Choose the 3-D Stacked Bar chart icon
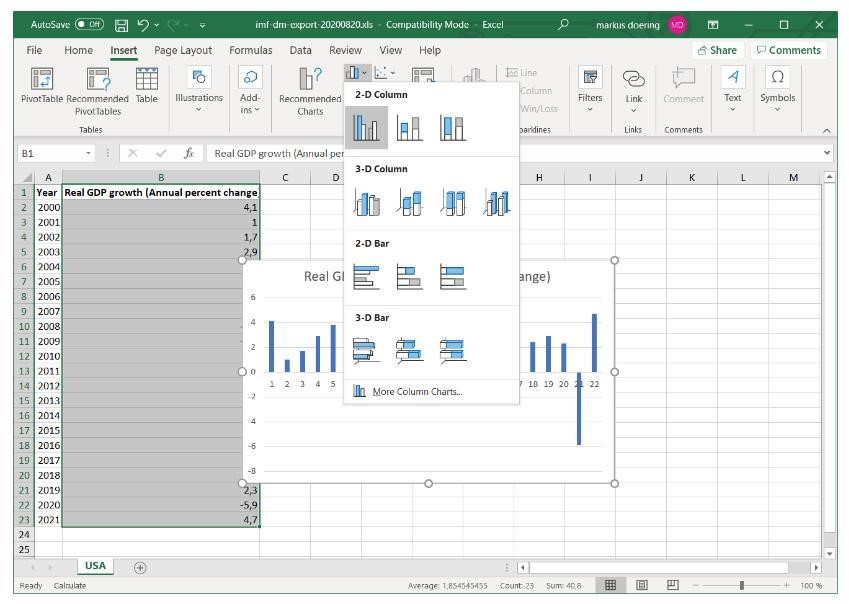 click(409, 350)
